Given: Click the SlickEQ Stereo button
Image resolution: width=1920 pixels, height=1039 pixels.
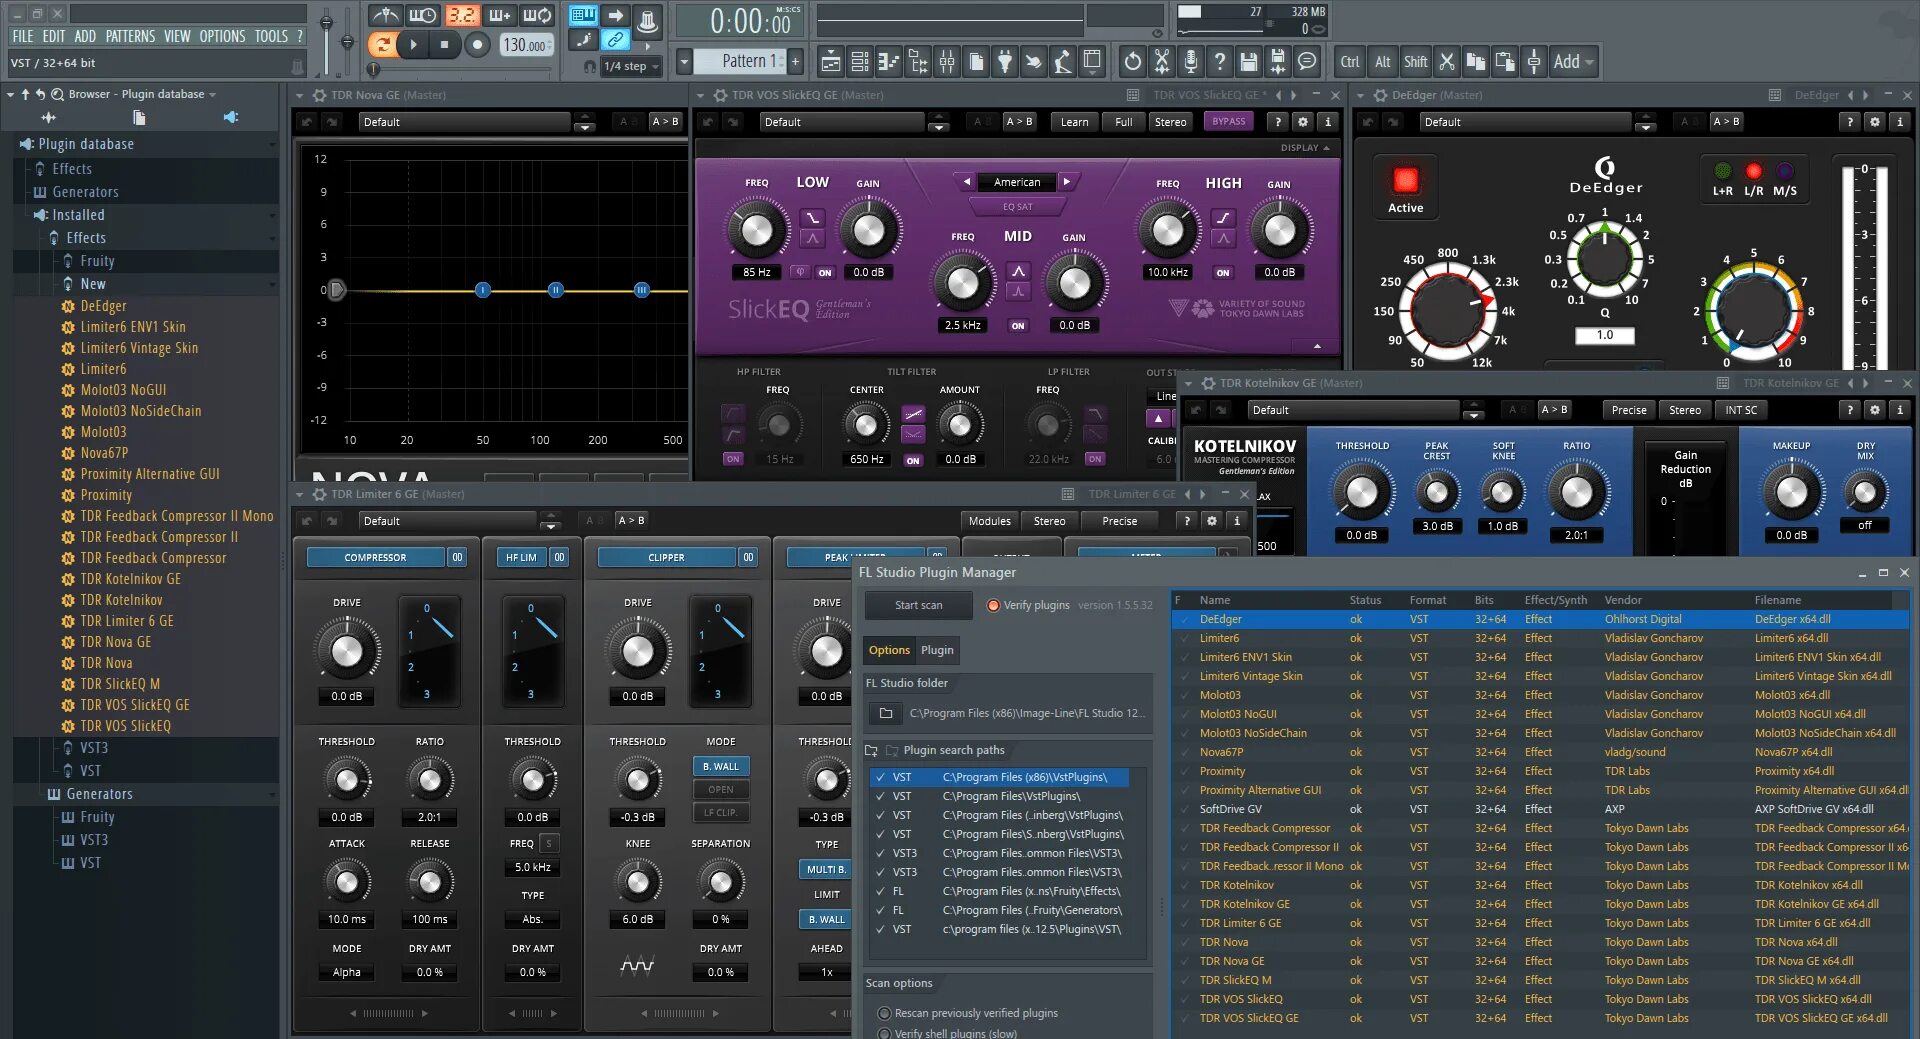Looking at the screenshot, I should point(1170,122).
